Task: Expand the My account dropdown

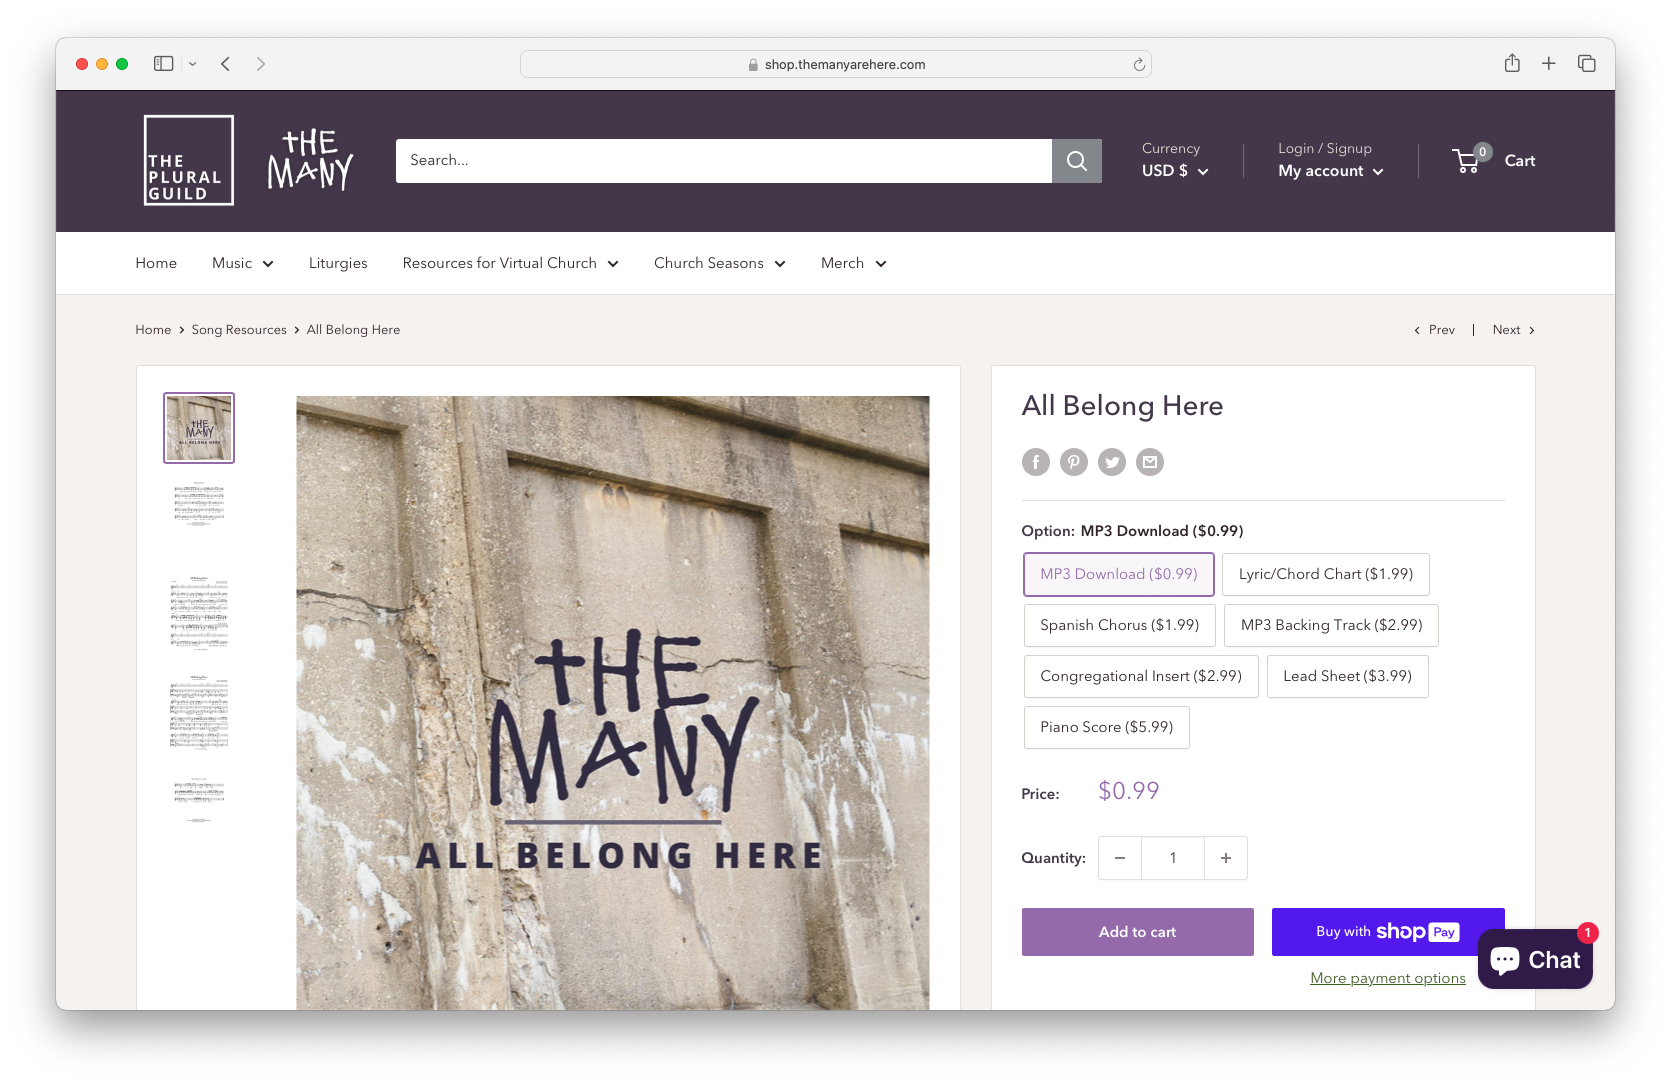Action: pos(1331,171)
